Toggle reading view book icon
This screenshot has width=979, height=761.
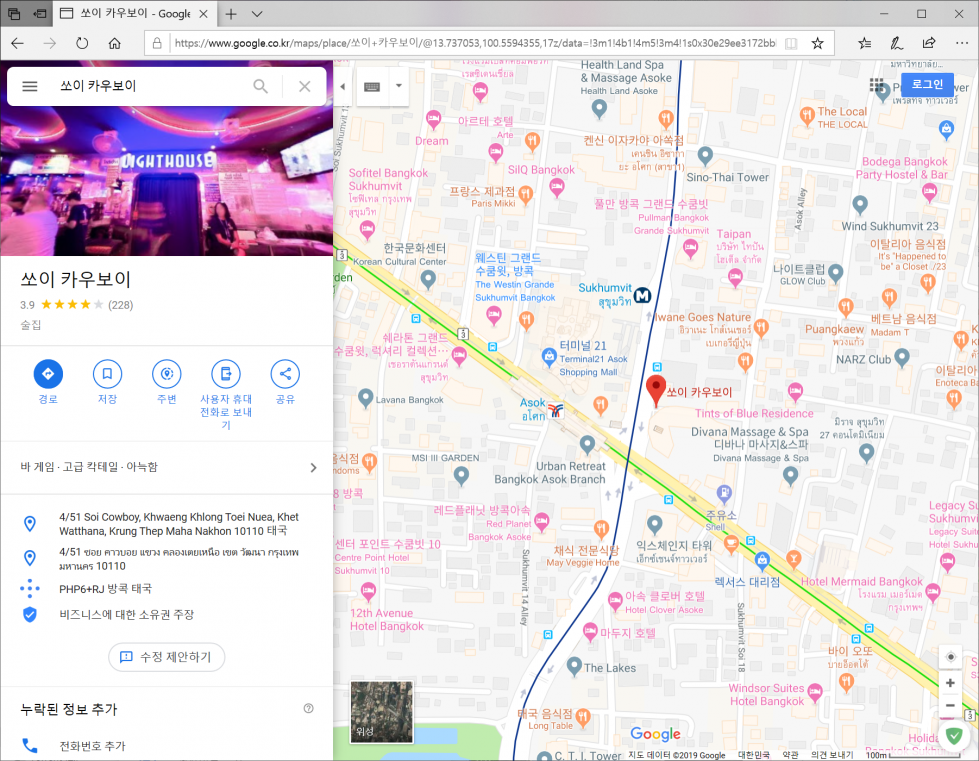[791, 43]
